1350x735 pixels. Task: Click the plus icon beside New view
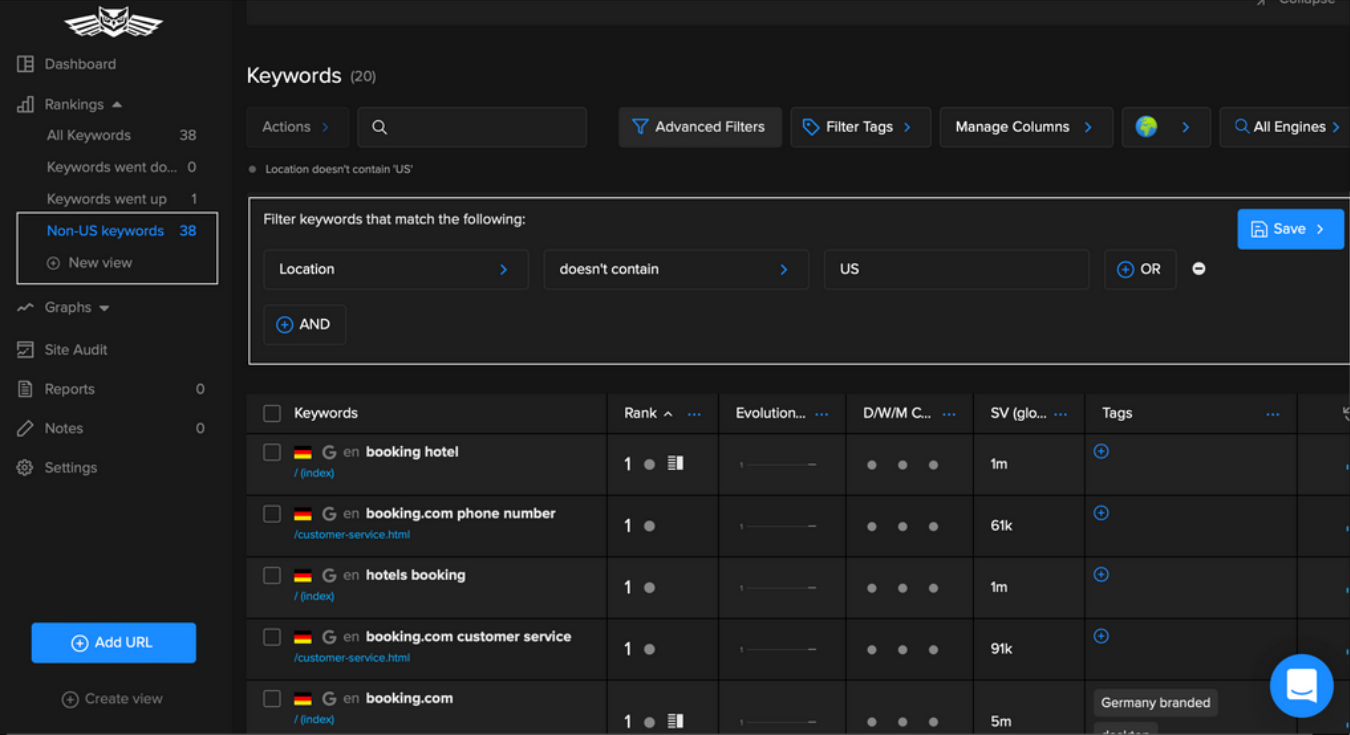pos(53,263)
